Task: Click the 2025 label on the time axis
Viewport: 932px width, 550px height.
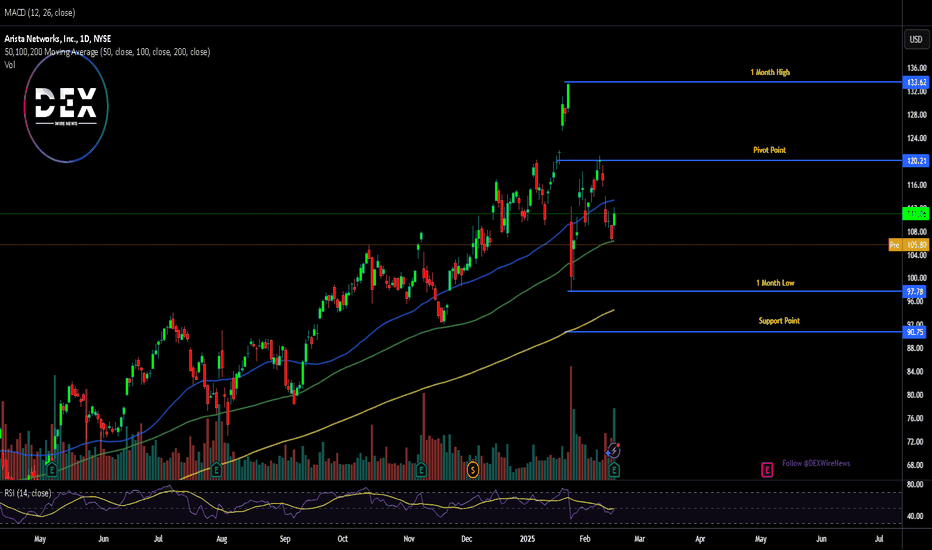Action: pyautogui.click(x=527, y=539)
